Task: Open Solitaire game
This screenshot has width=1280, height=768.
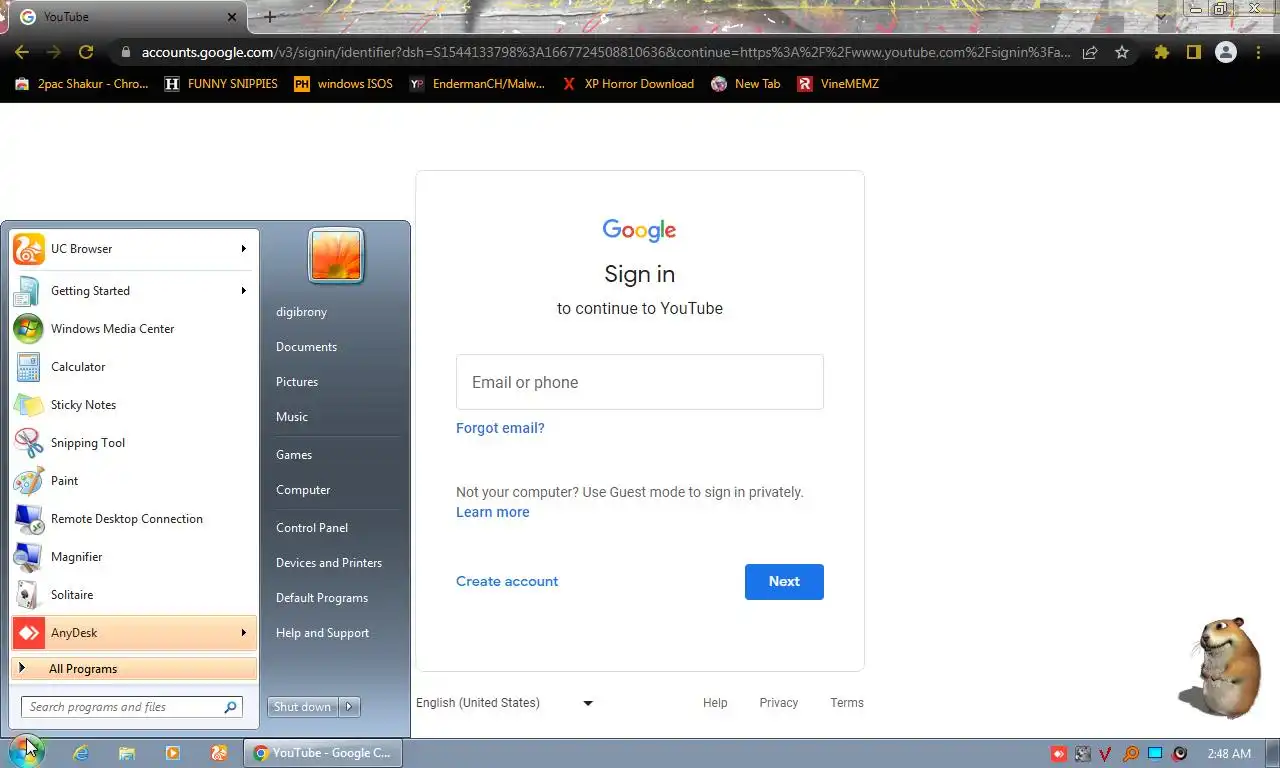Action: click(x=134, y=595)
